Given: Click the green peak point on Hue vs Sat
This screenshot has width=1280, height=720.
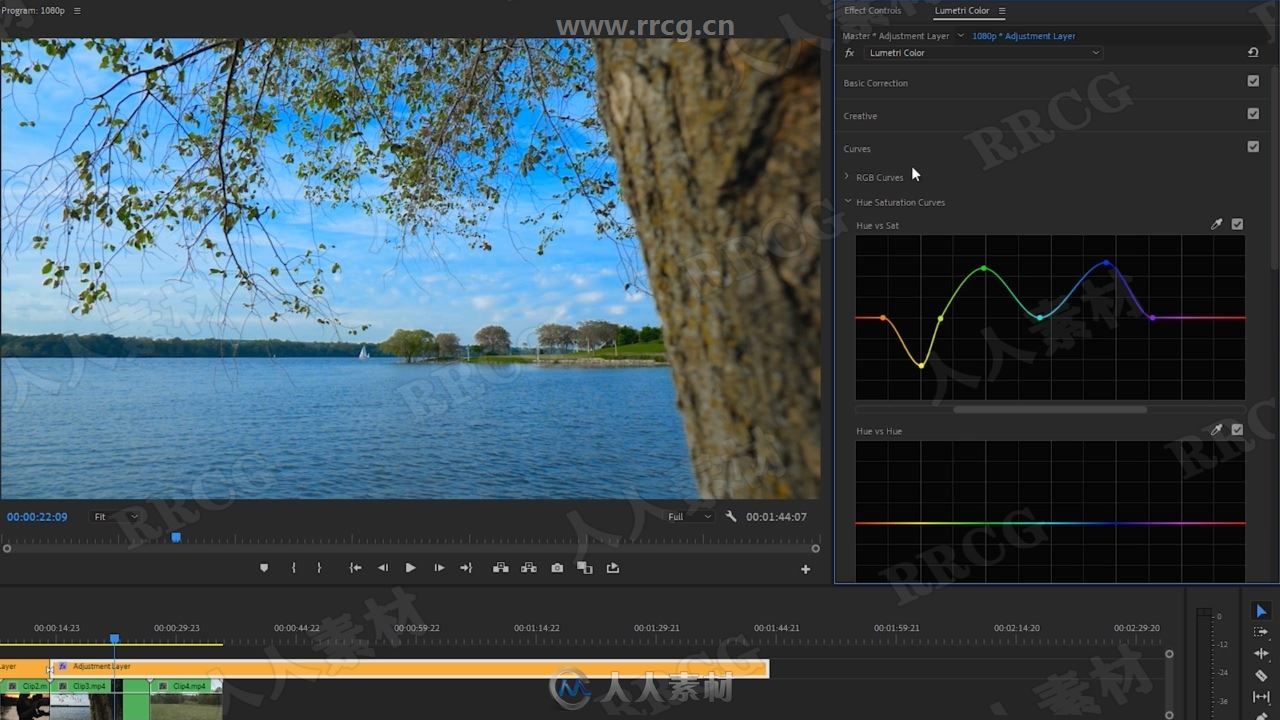Looking at the screenshot, I should [x=984, y=268].
